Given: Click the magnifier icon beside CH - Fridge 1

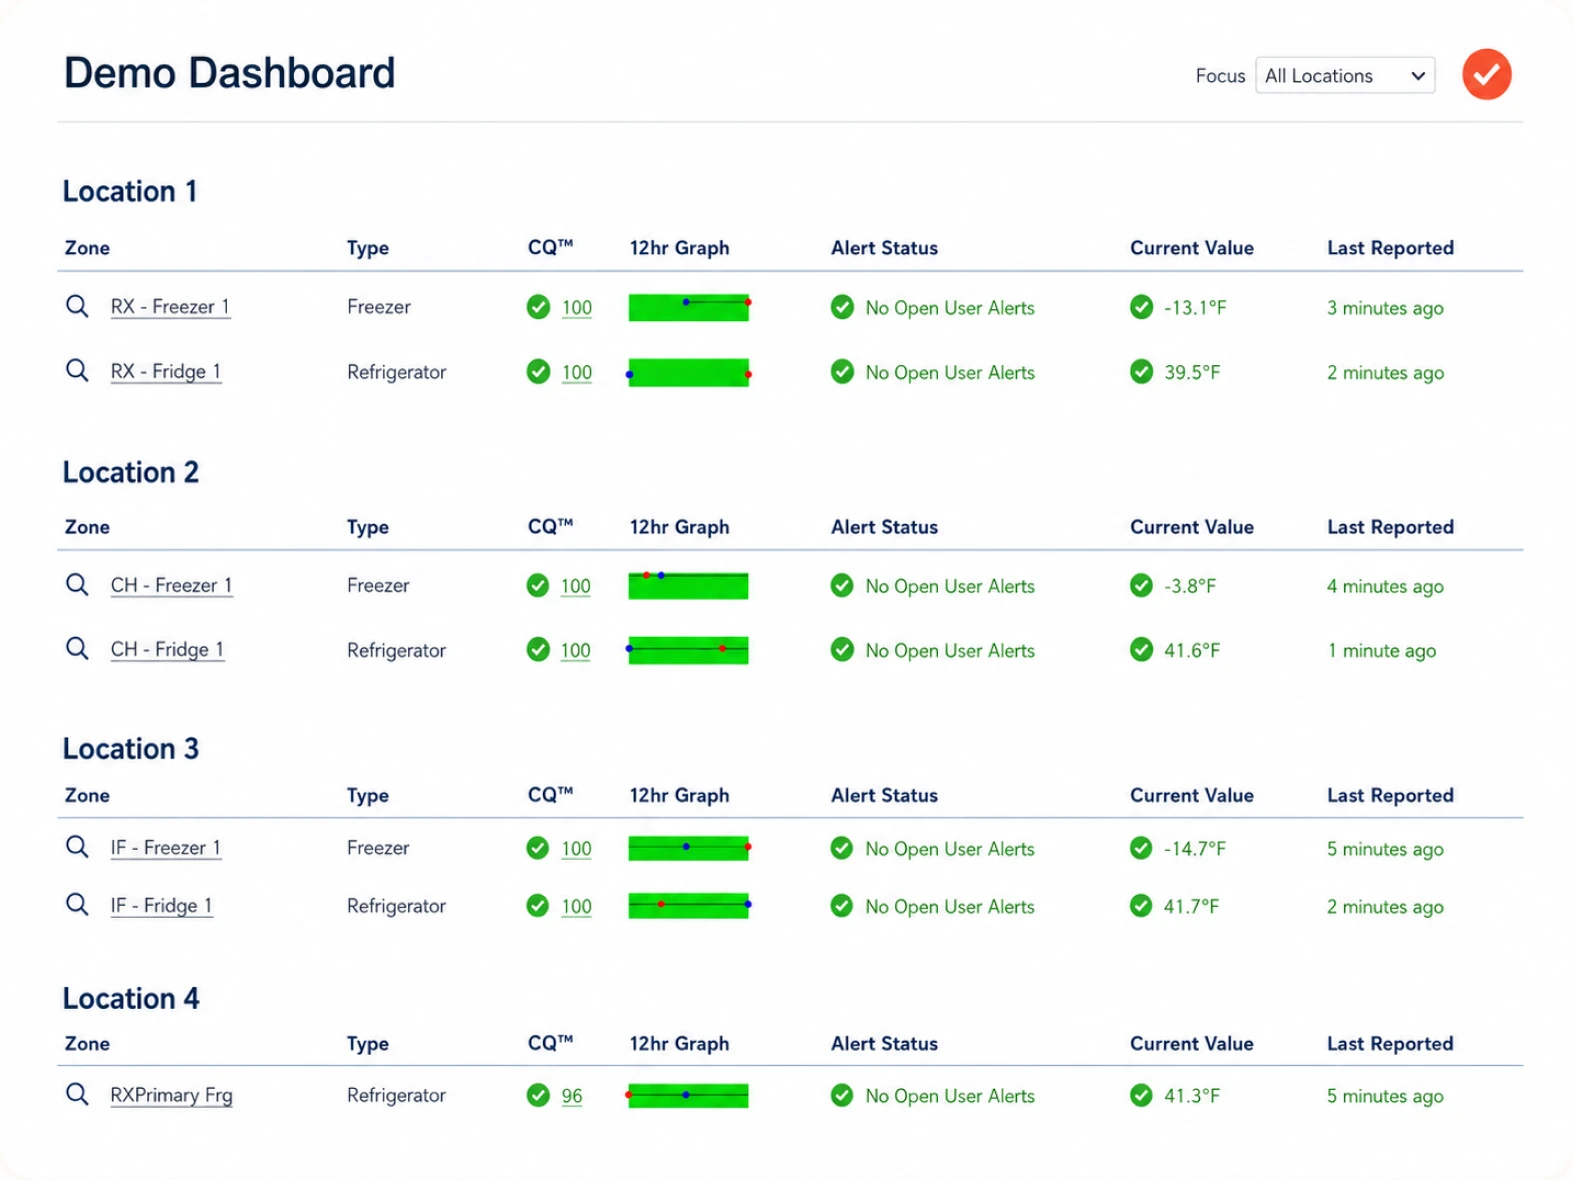Looking at the screenshot, I should [x=77, y=648].
